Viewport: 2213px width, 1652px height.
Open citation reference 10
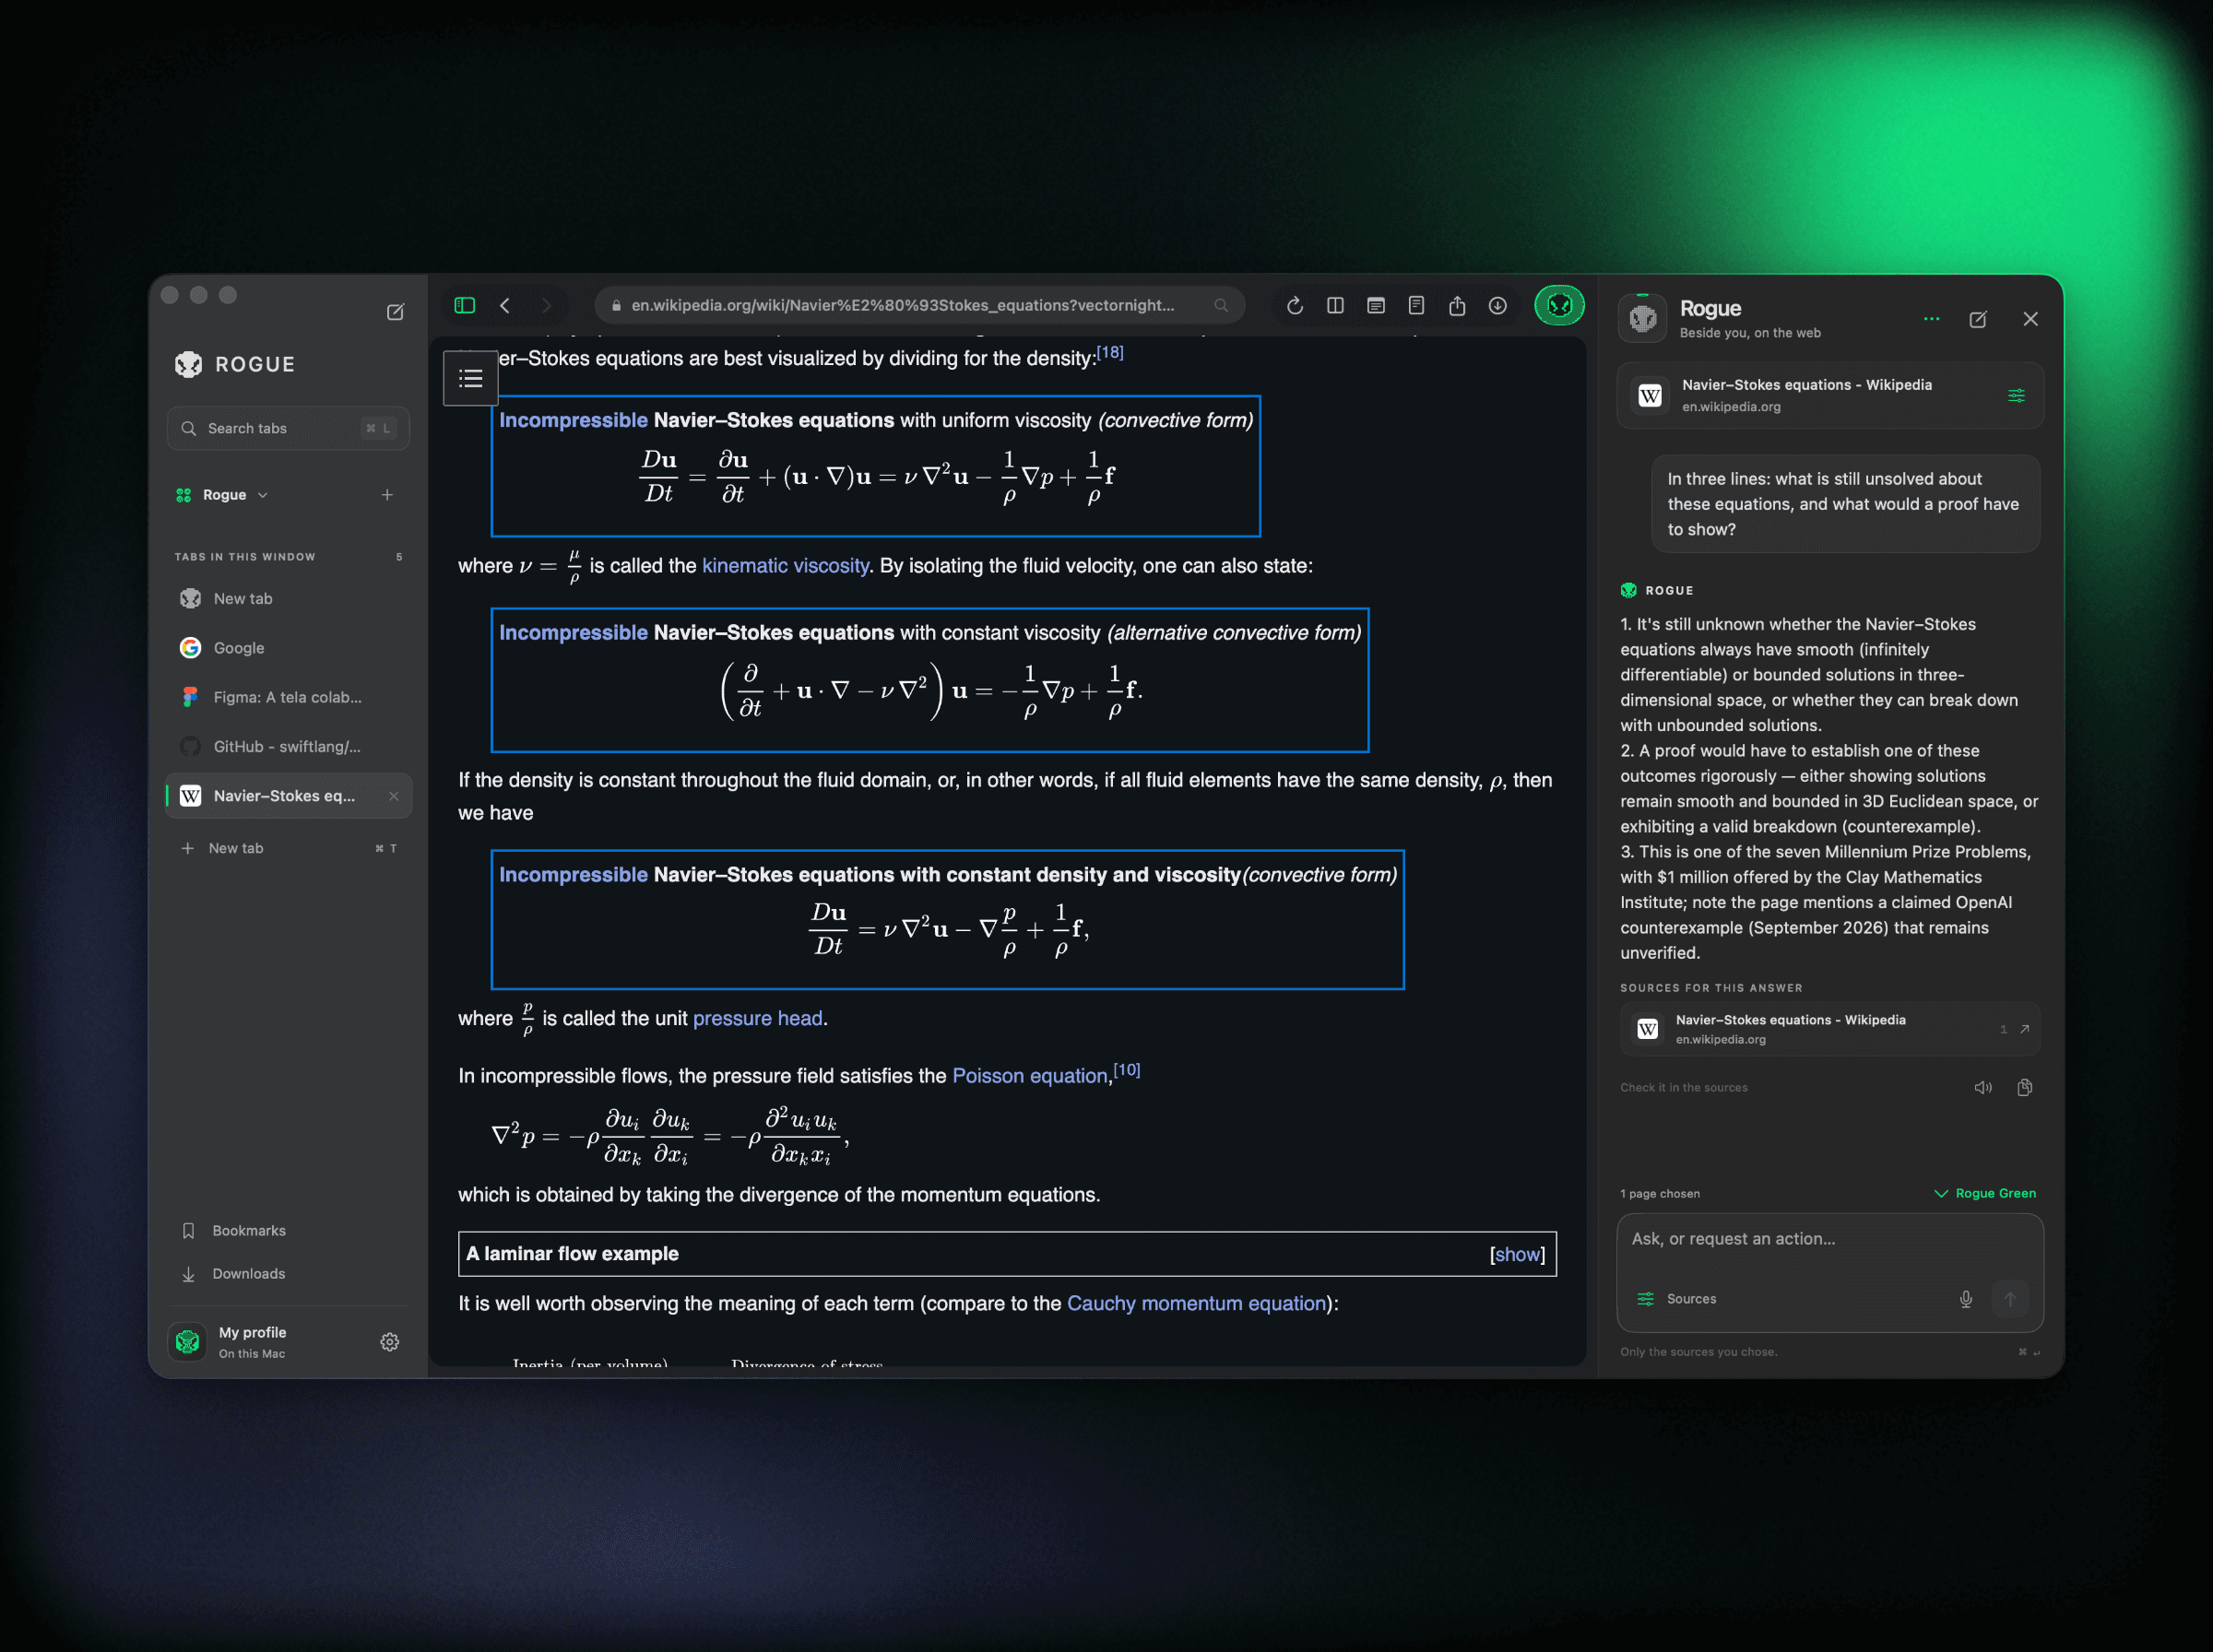[x=1127, y=1071]
